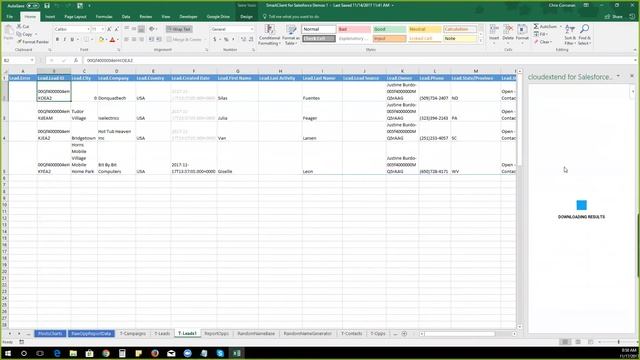Image resolution: width=640 pixels, height=360 pixels.
Task: Apply the Good cell style
Action: (389, 29)
